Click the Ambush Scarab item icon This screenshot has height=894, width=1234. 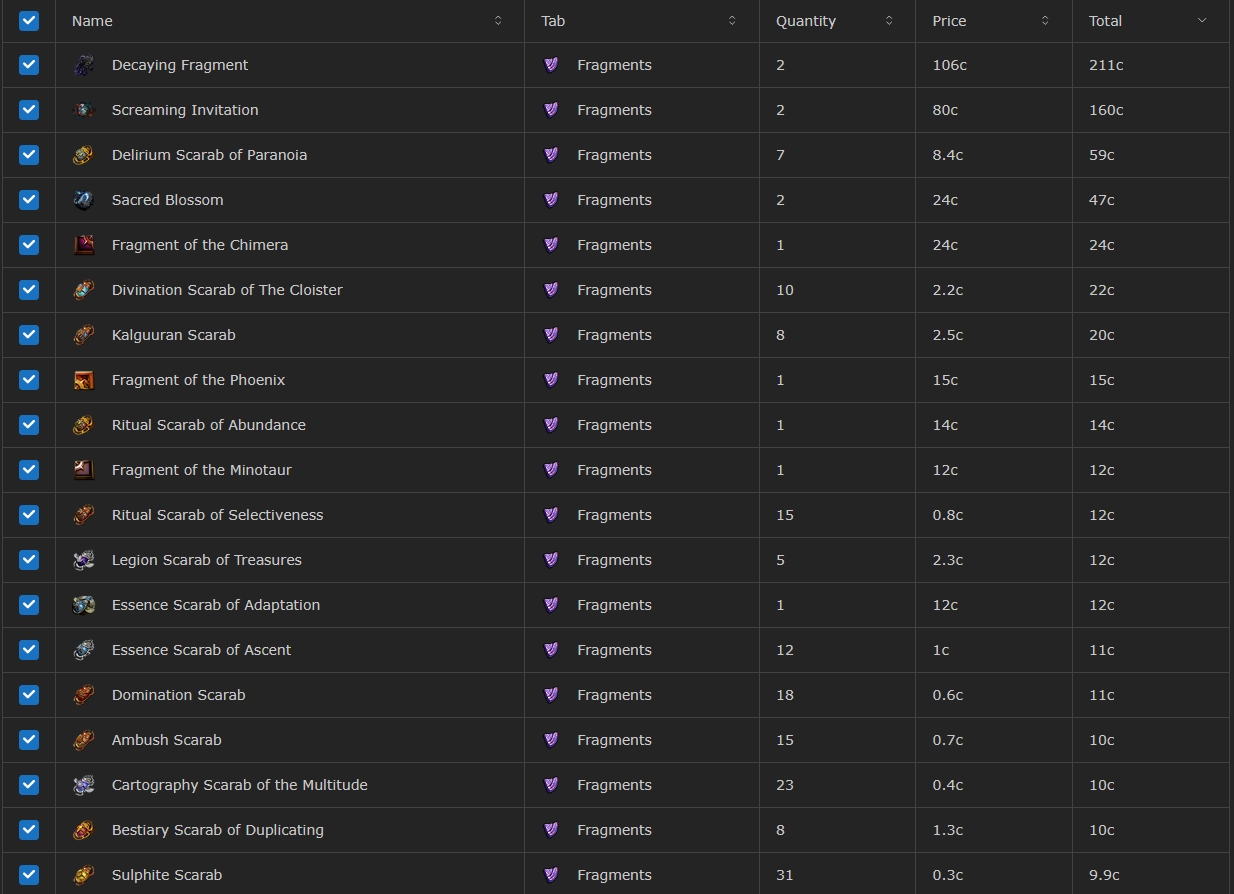[x=84, y=740]
